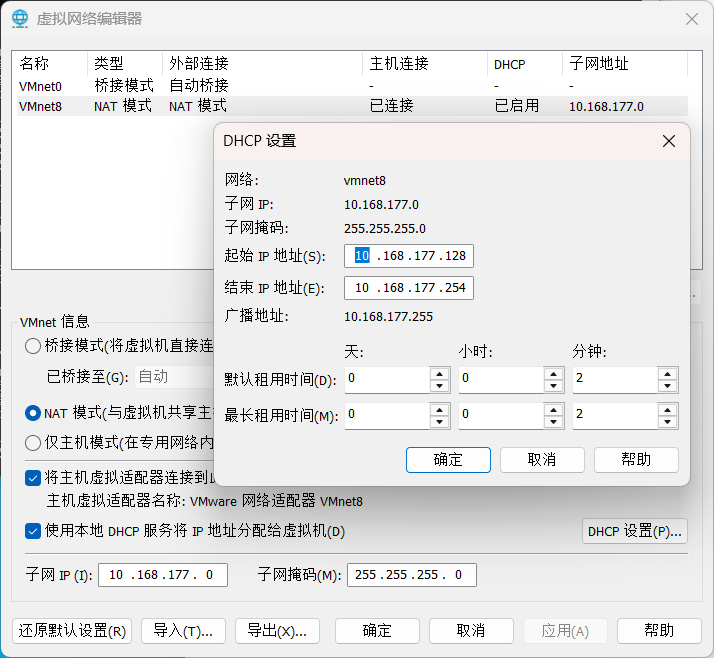This screenshot has height=658, width=714.
Task: Click the 默认租用时间 days field
Action: point(387,380)
